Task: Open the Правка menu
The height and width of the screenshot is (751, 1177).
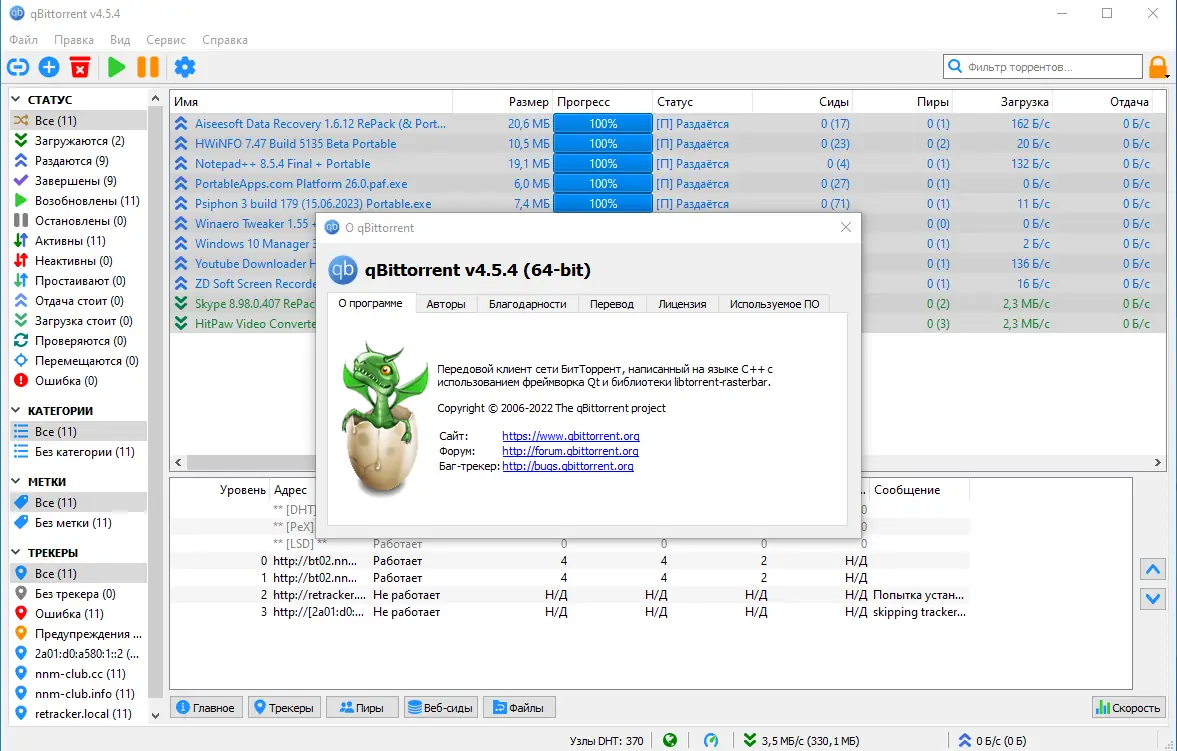Action: (x=74, y=40)
